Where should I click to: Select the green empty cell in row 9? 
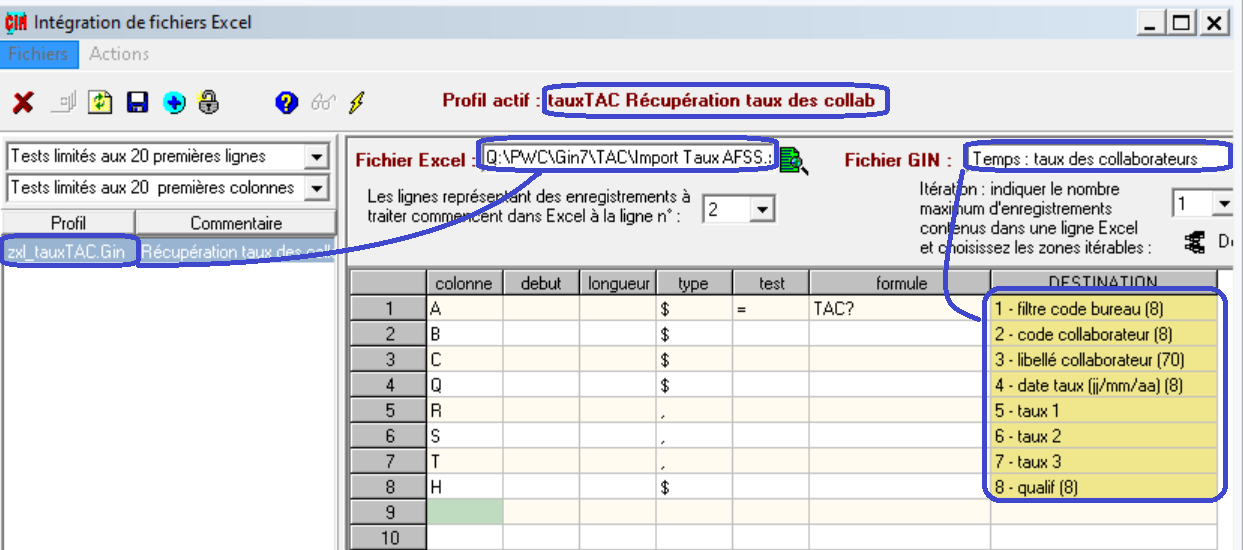tap(464, 512)
